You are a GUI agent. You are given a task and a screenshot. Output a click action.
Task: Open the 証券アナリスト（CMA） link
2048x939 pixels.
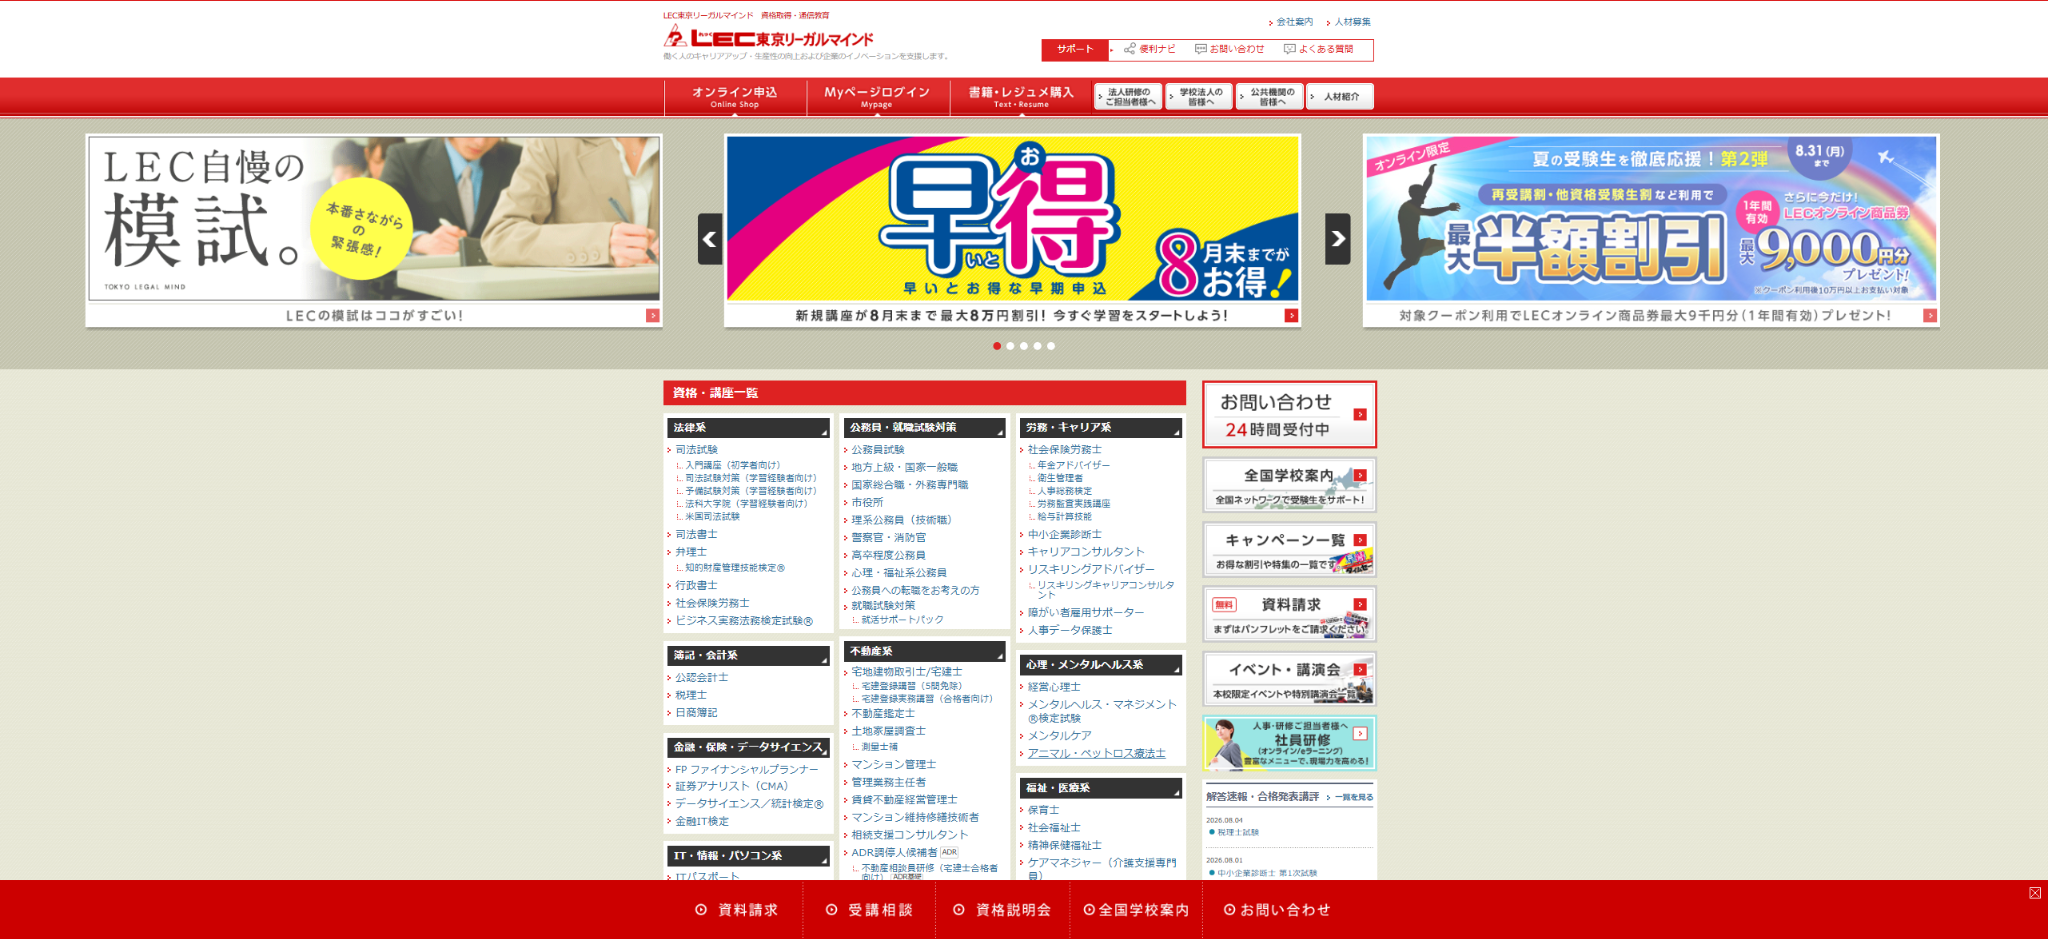[x=732, y=787]
